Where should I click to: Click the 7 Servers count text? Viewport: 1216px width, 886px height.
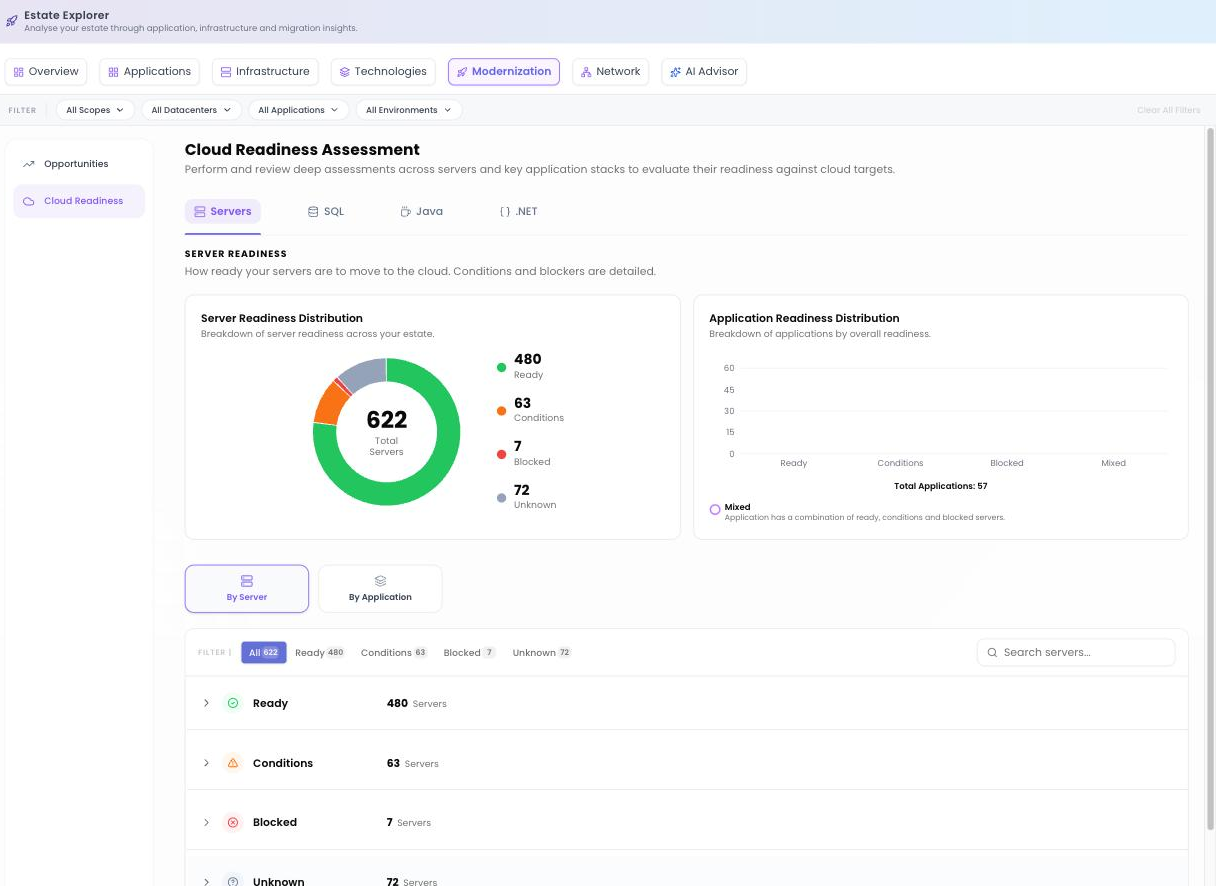[x=409, y=822]
